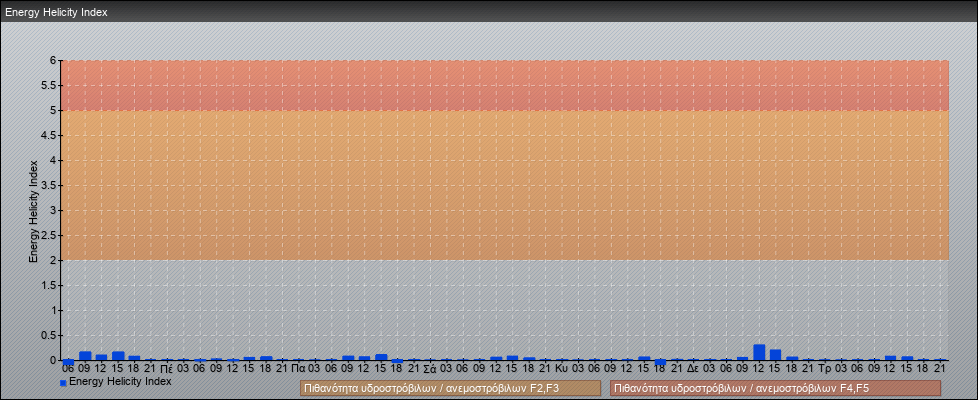Click the y-axis value 1.5
The width and height of the screenshot is (978, 400).
click(49, 285)
